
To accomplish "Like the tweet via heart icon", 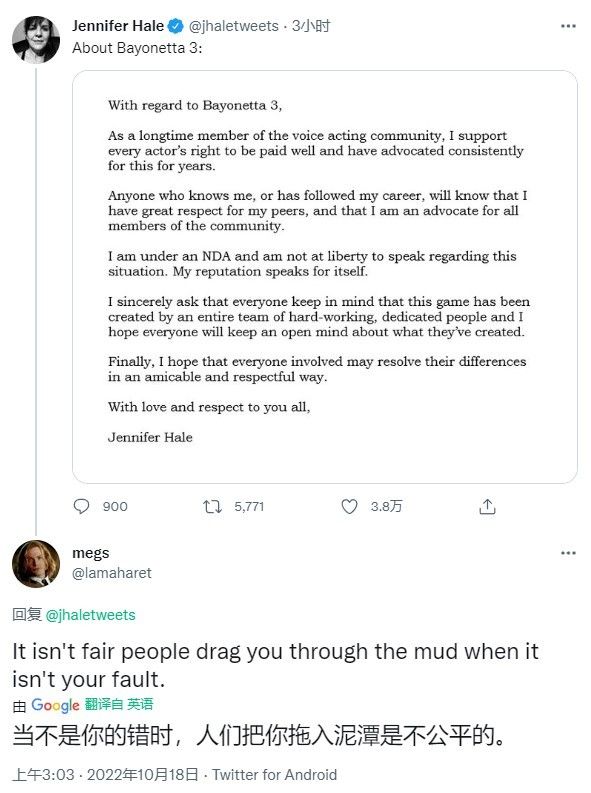I will pos(349,506).
